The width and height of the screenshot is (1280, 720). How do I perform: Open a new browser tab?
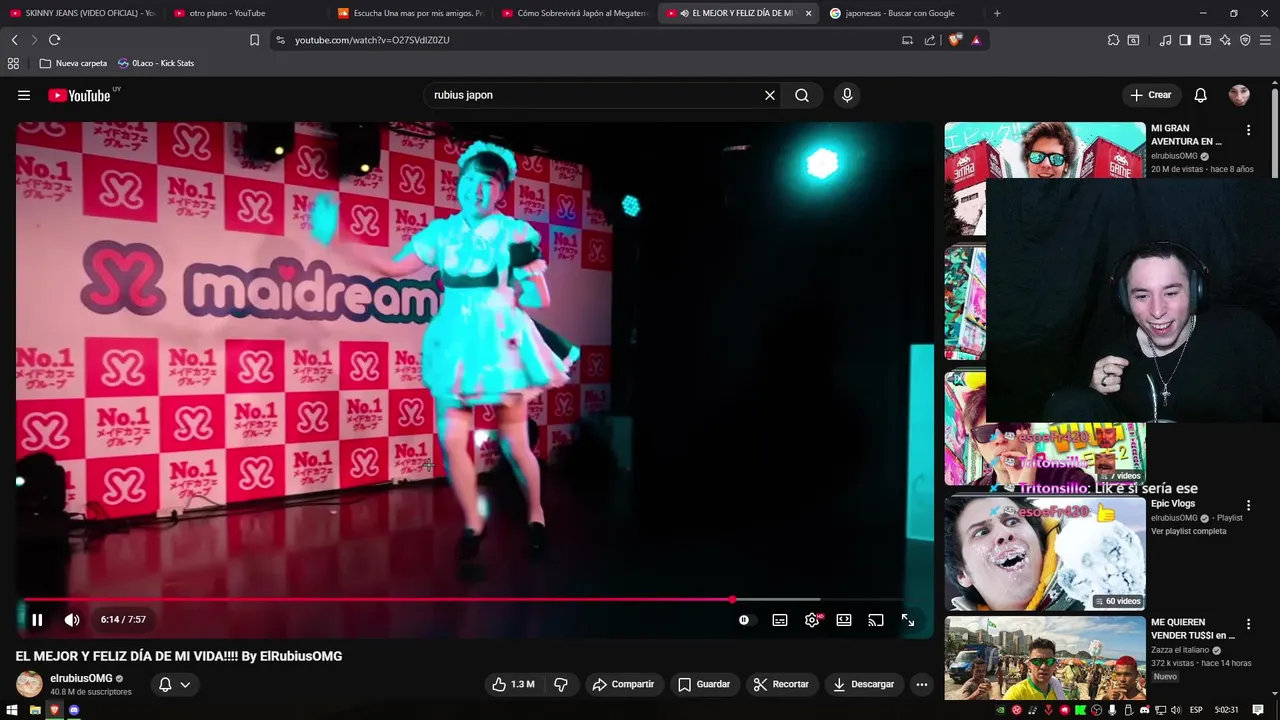(x=997, y=13)
